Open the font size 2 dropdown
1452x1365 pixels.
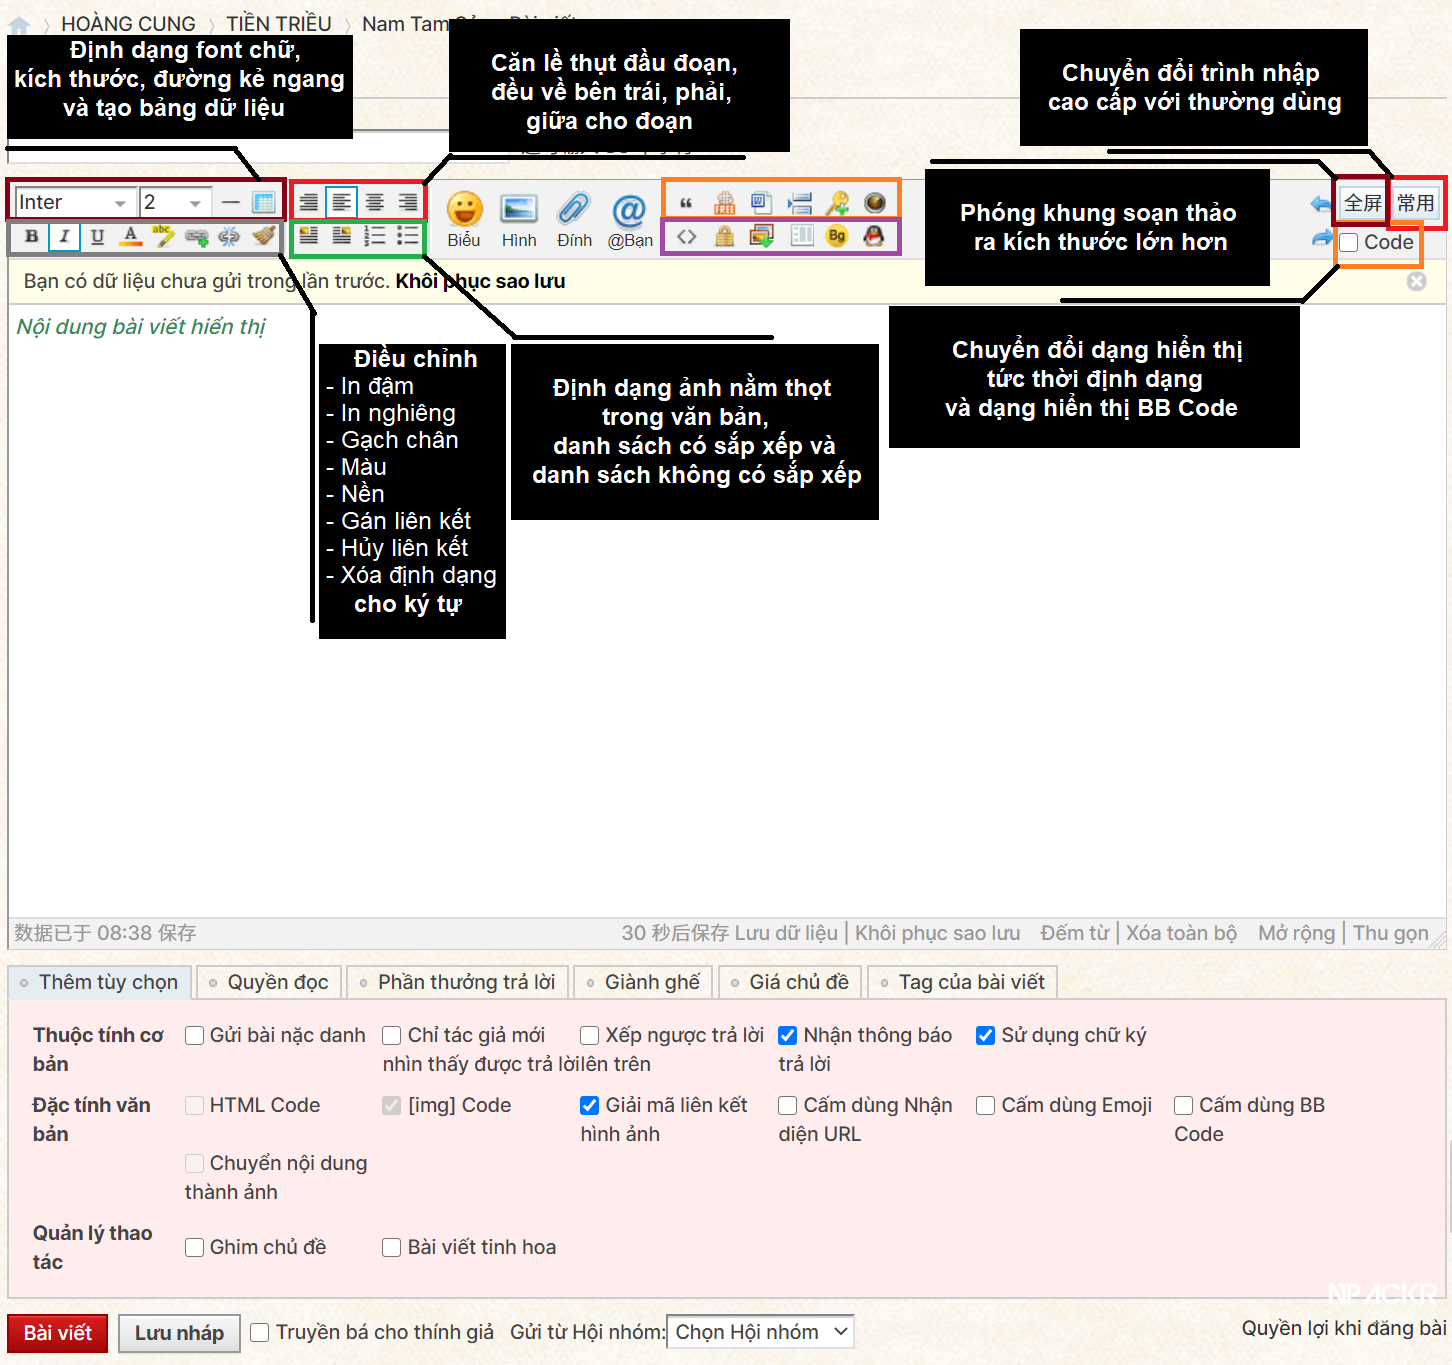point(174,202)
